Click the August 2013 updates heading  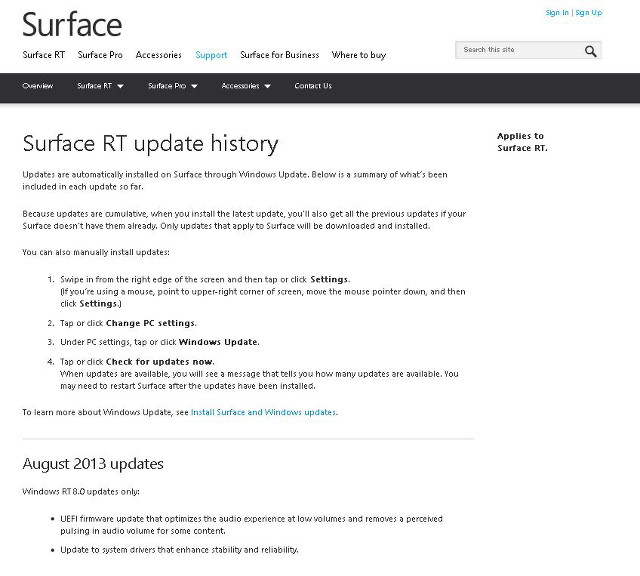[93, 464]
